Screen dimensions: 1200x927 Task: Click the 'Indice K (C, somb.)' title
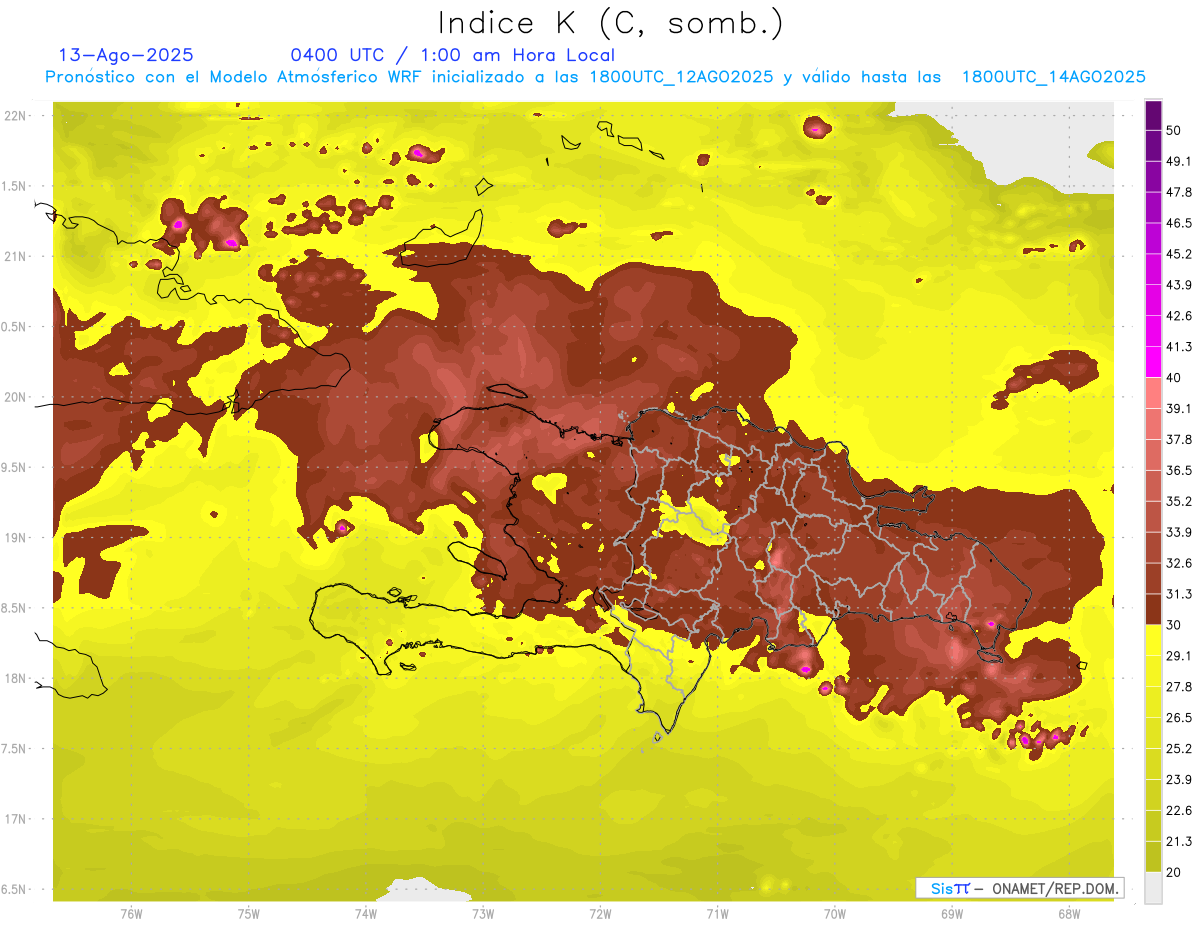pos(610,23)
